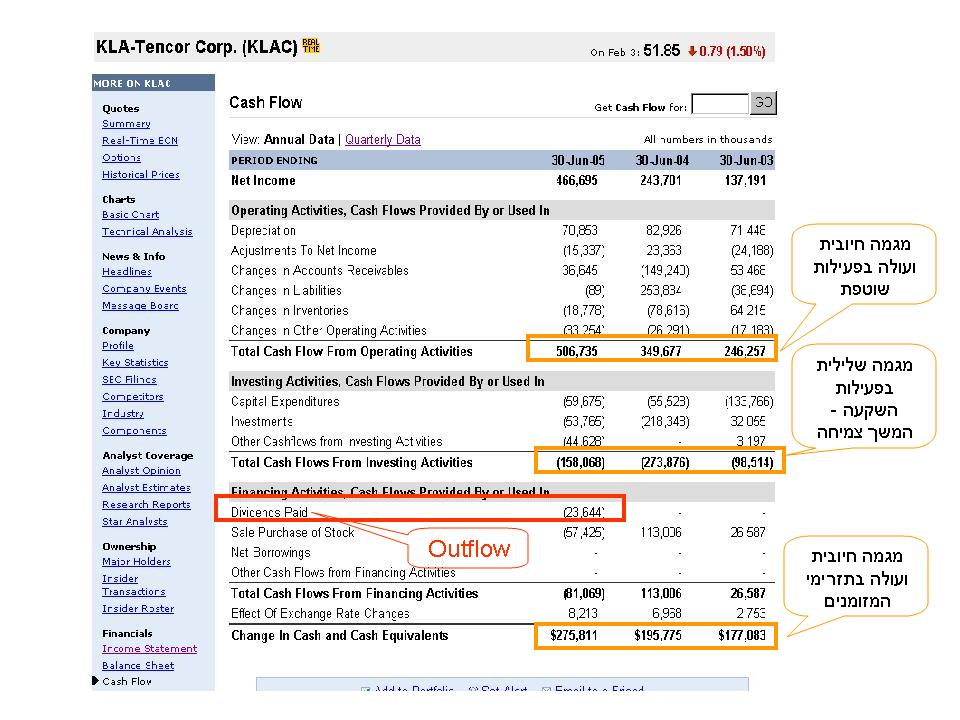Open the Competitors link
960x720 pixels.
(133, 397)
